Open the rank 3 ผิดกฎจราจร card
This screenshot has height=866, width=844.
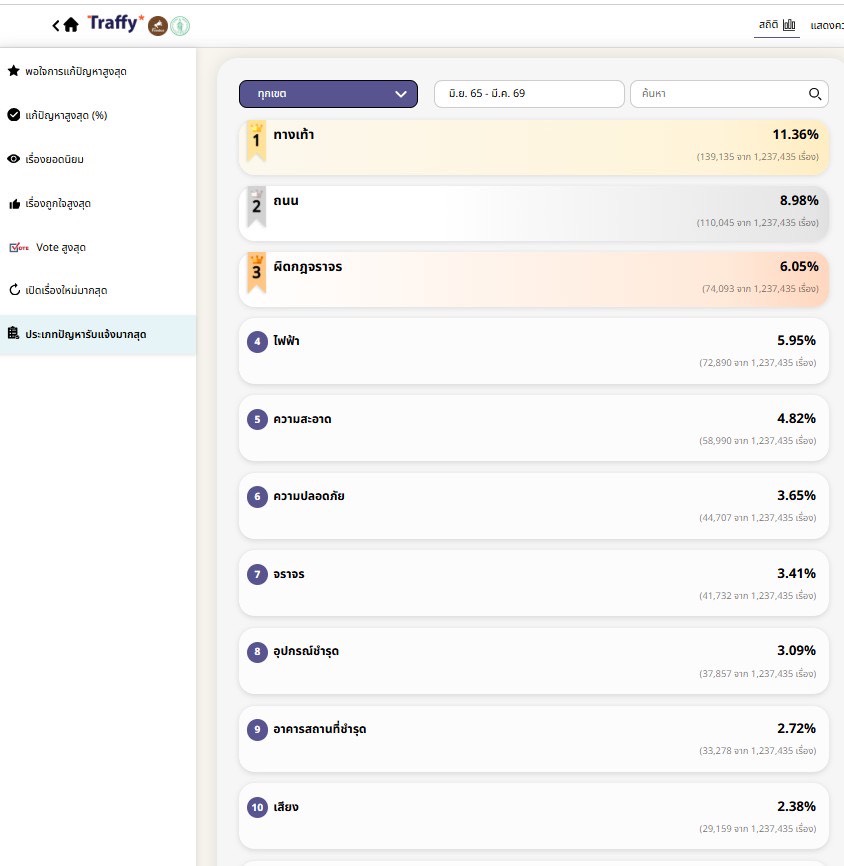coord(533,279)
